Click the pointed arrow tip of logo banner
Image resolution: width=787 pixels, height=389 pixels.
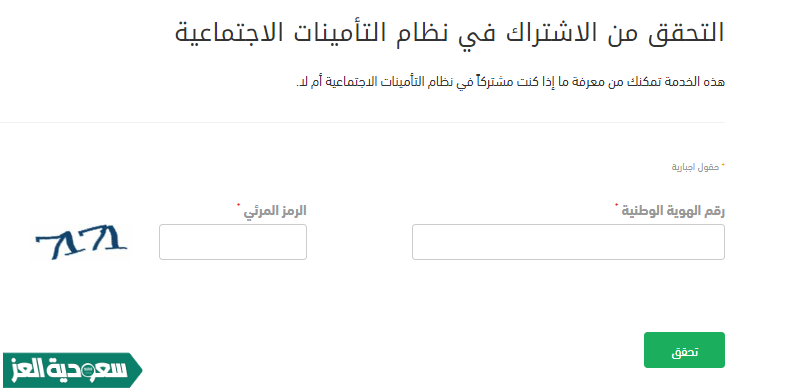tap(137, 370)
